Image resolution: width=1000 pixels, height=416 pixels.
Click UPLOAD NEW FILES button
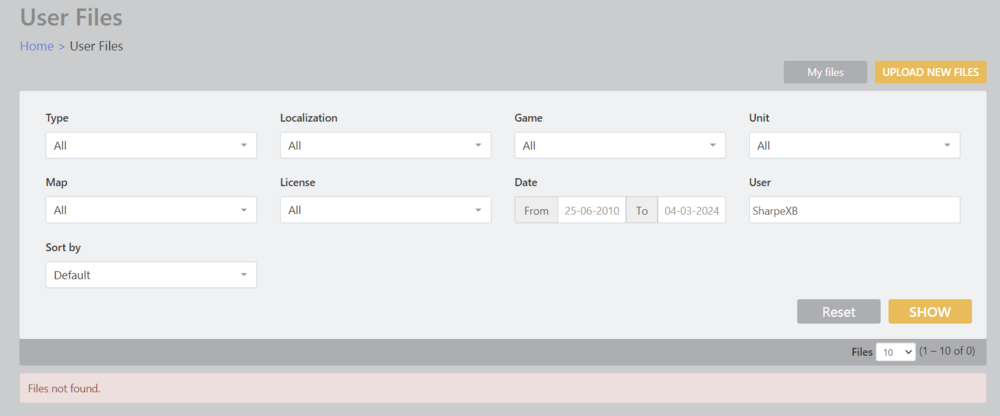[x=930, y=72]
